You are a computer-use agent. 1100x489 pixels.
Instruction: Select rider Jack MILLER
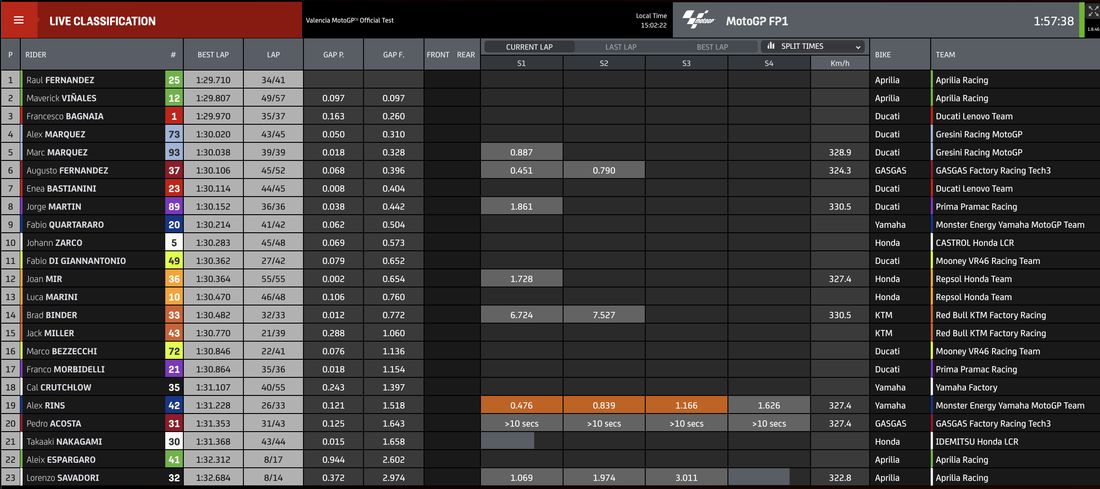tap(50, 333)
